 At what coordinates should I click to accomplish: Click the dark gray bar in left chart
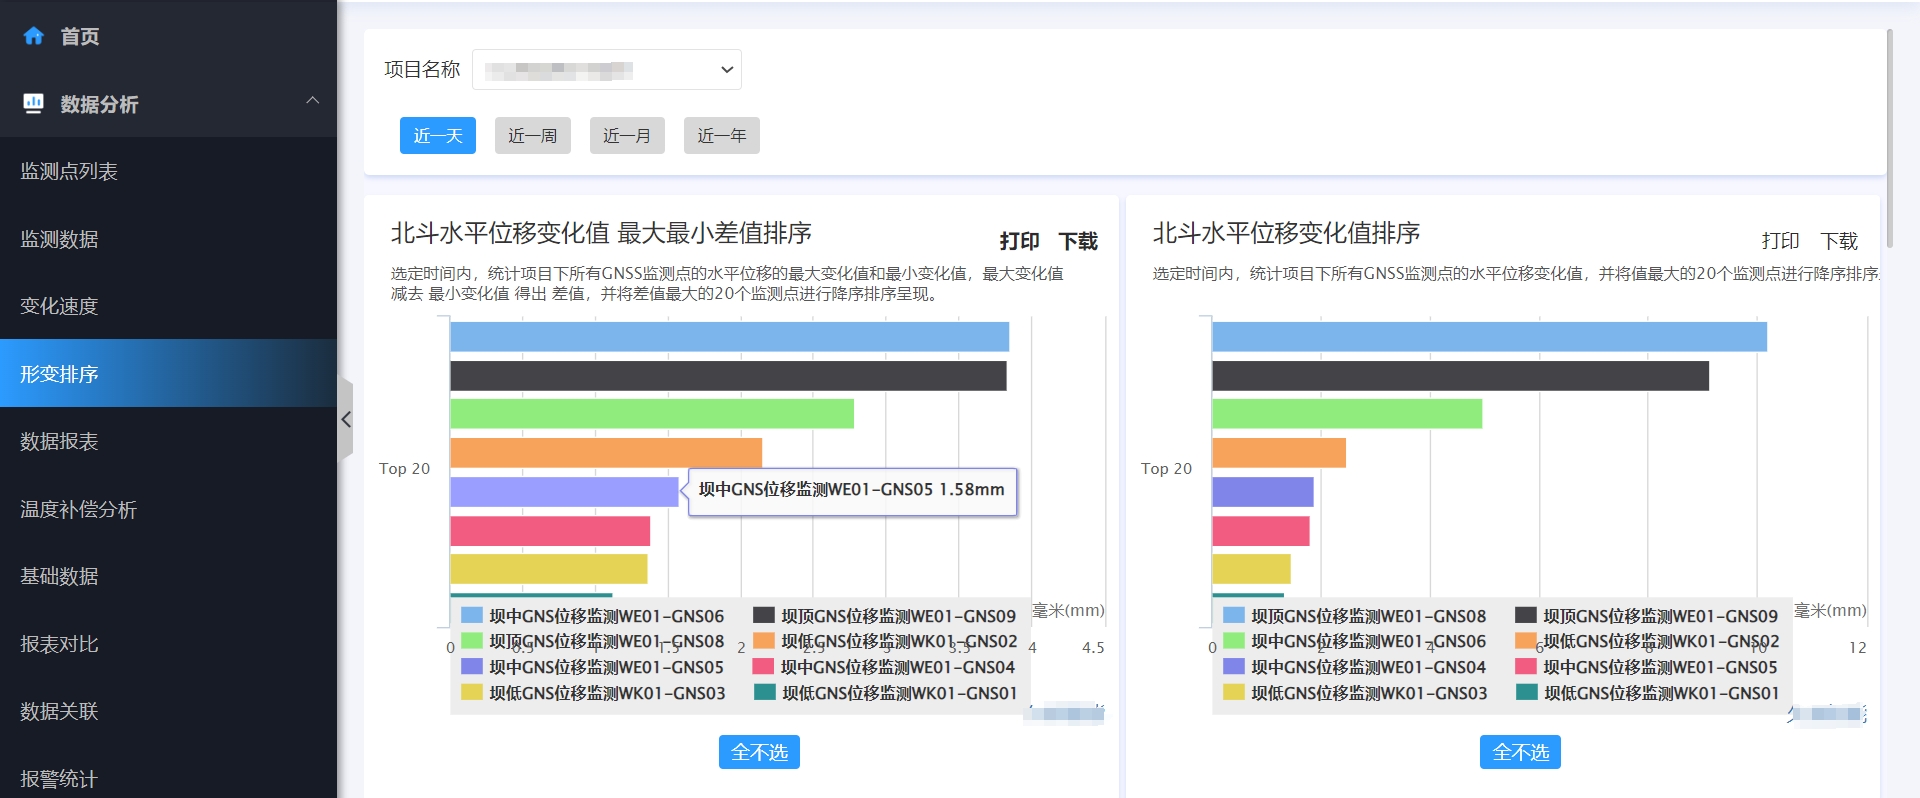[x=728, y=376]
